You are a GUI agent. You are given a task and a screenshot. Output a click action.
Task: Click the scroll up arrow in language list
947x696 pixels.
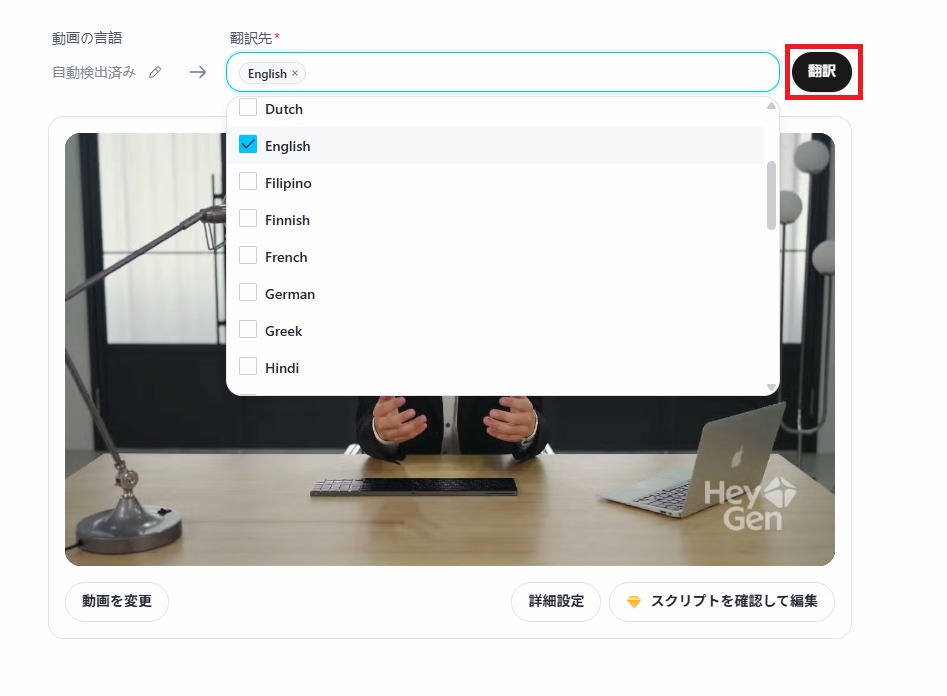(771, 106)
